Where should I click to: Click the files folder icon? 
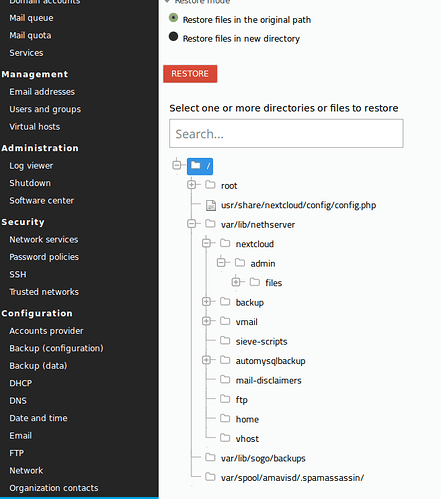(255, 282)
